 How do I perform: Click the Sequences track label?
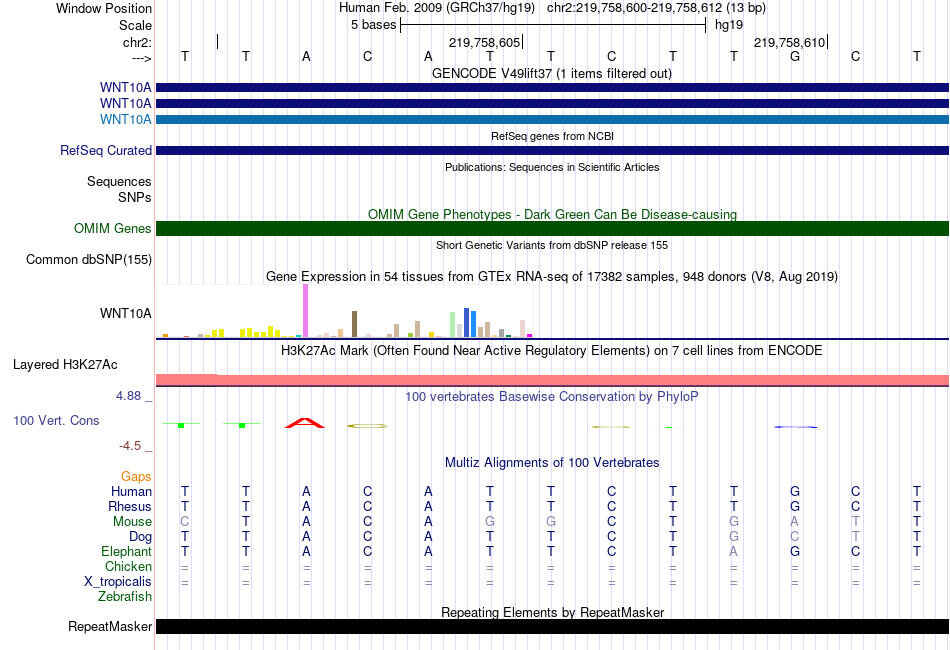pyautogui.click(x=119, y=181)
